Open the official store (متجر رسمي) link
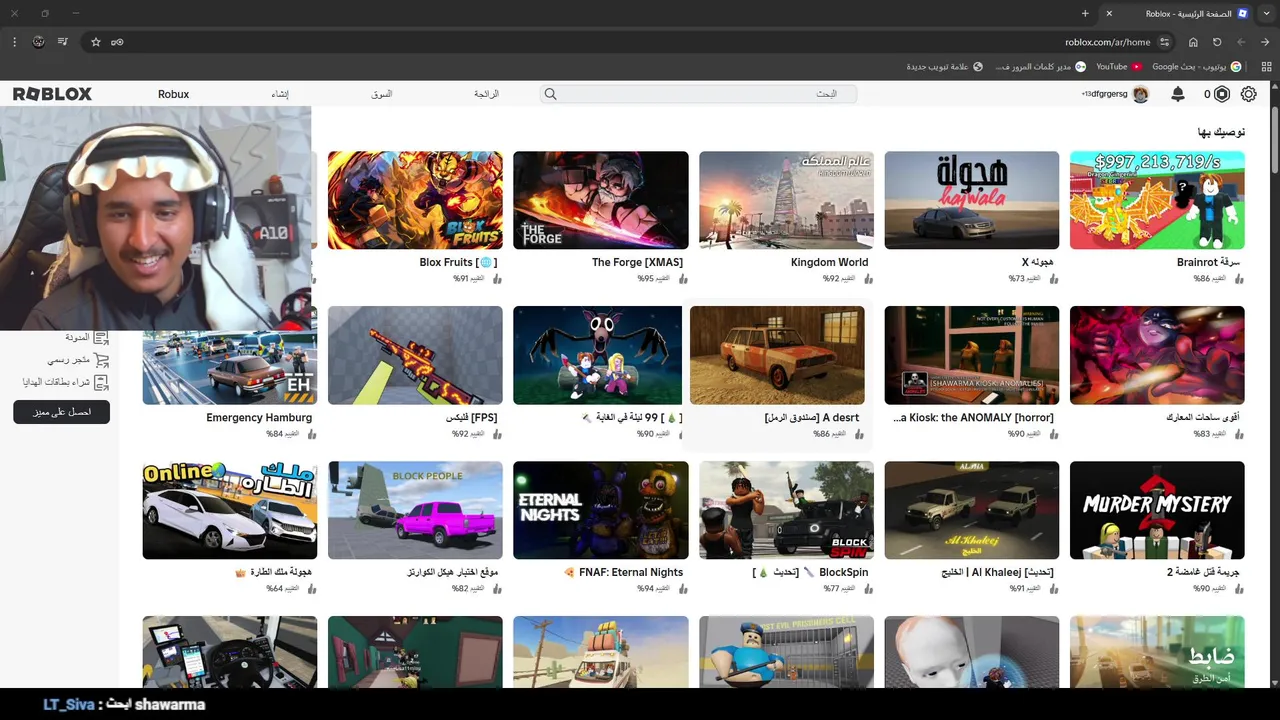 tap(68, 360)
